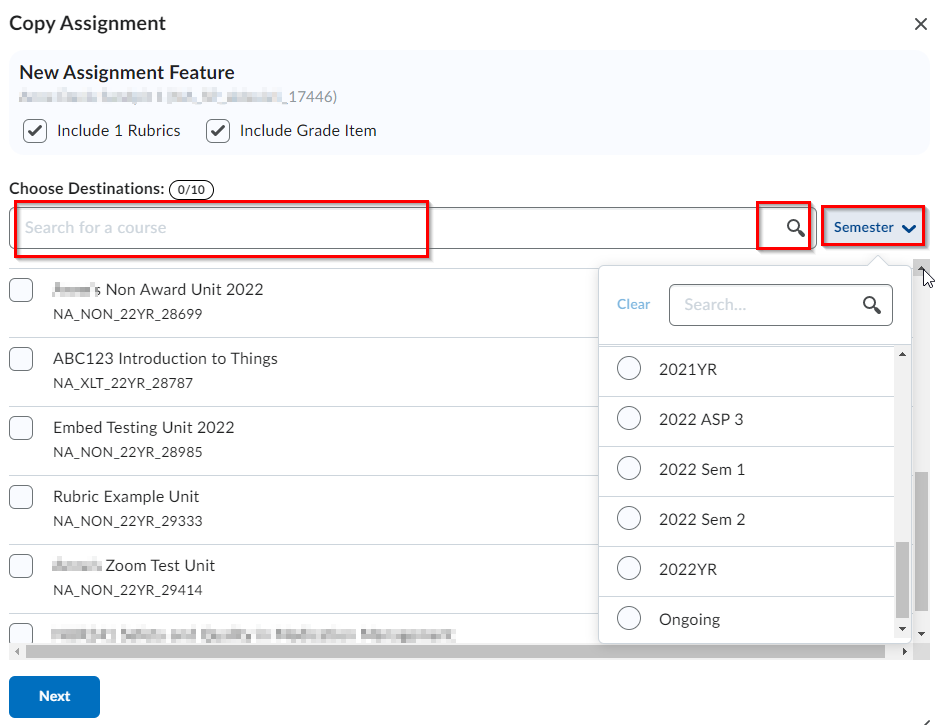This screenshot has height=725, width=936.
Task: Click course code NA_NON_22YR_28985
Action: pos(128,452)
